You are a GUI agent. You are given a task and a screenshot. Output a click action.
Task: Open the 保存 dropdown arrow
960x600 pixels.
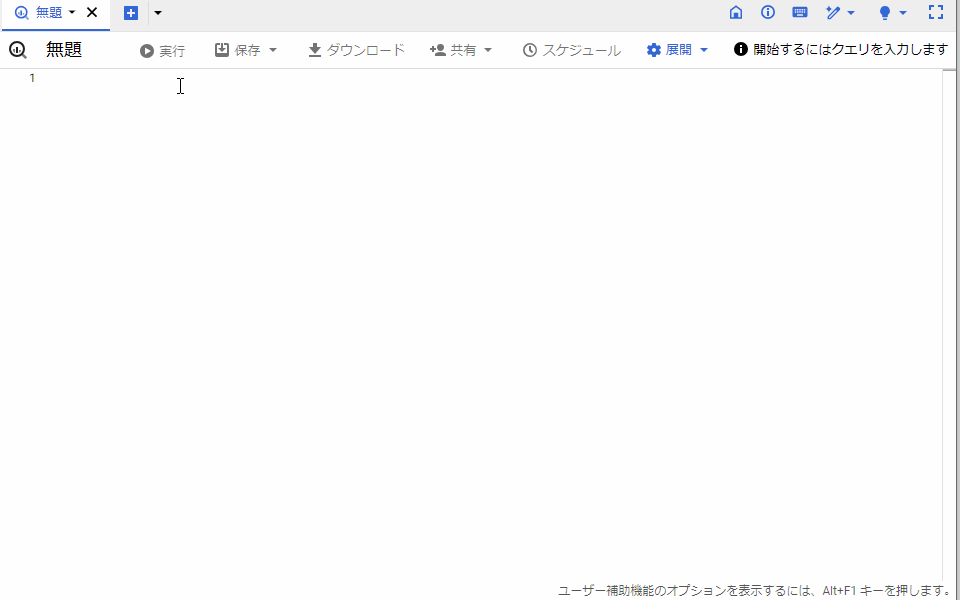(x=272, y=49)
